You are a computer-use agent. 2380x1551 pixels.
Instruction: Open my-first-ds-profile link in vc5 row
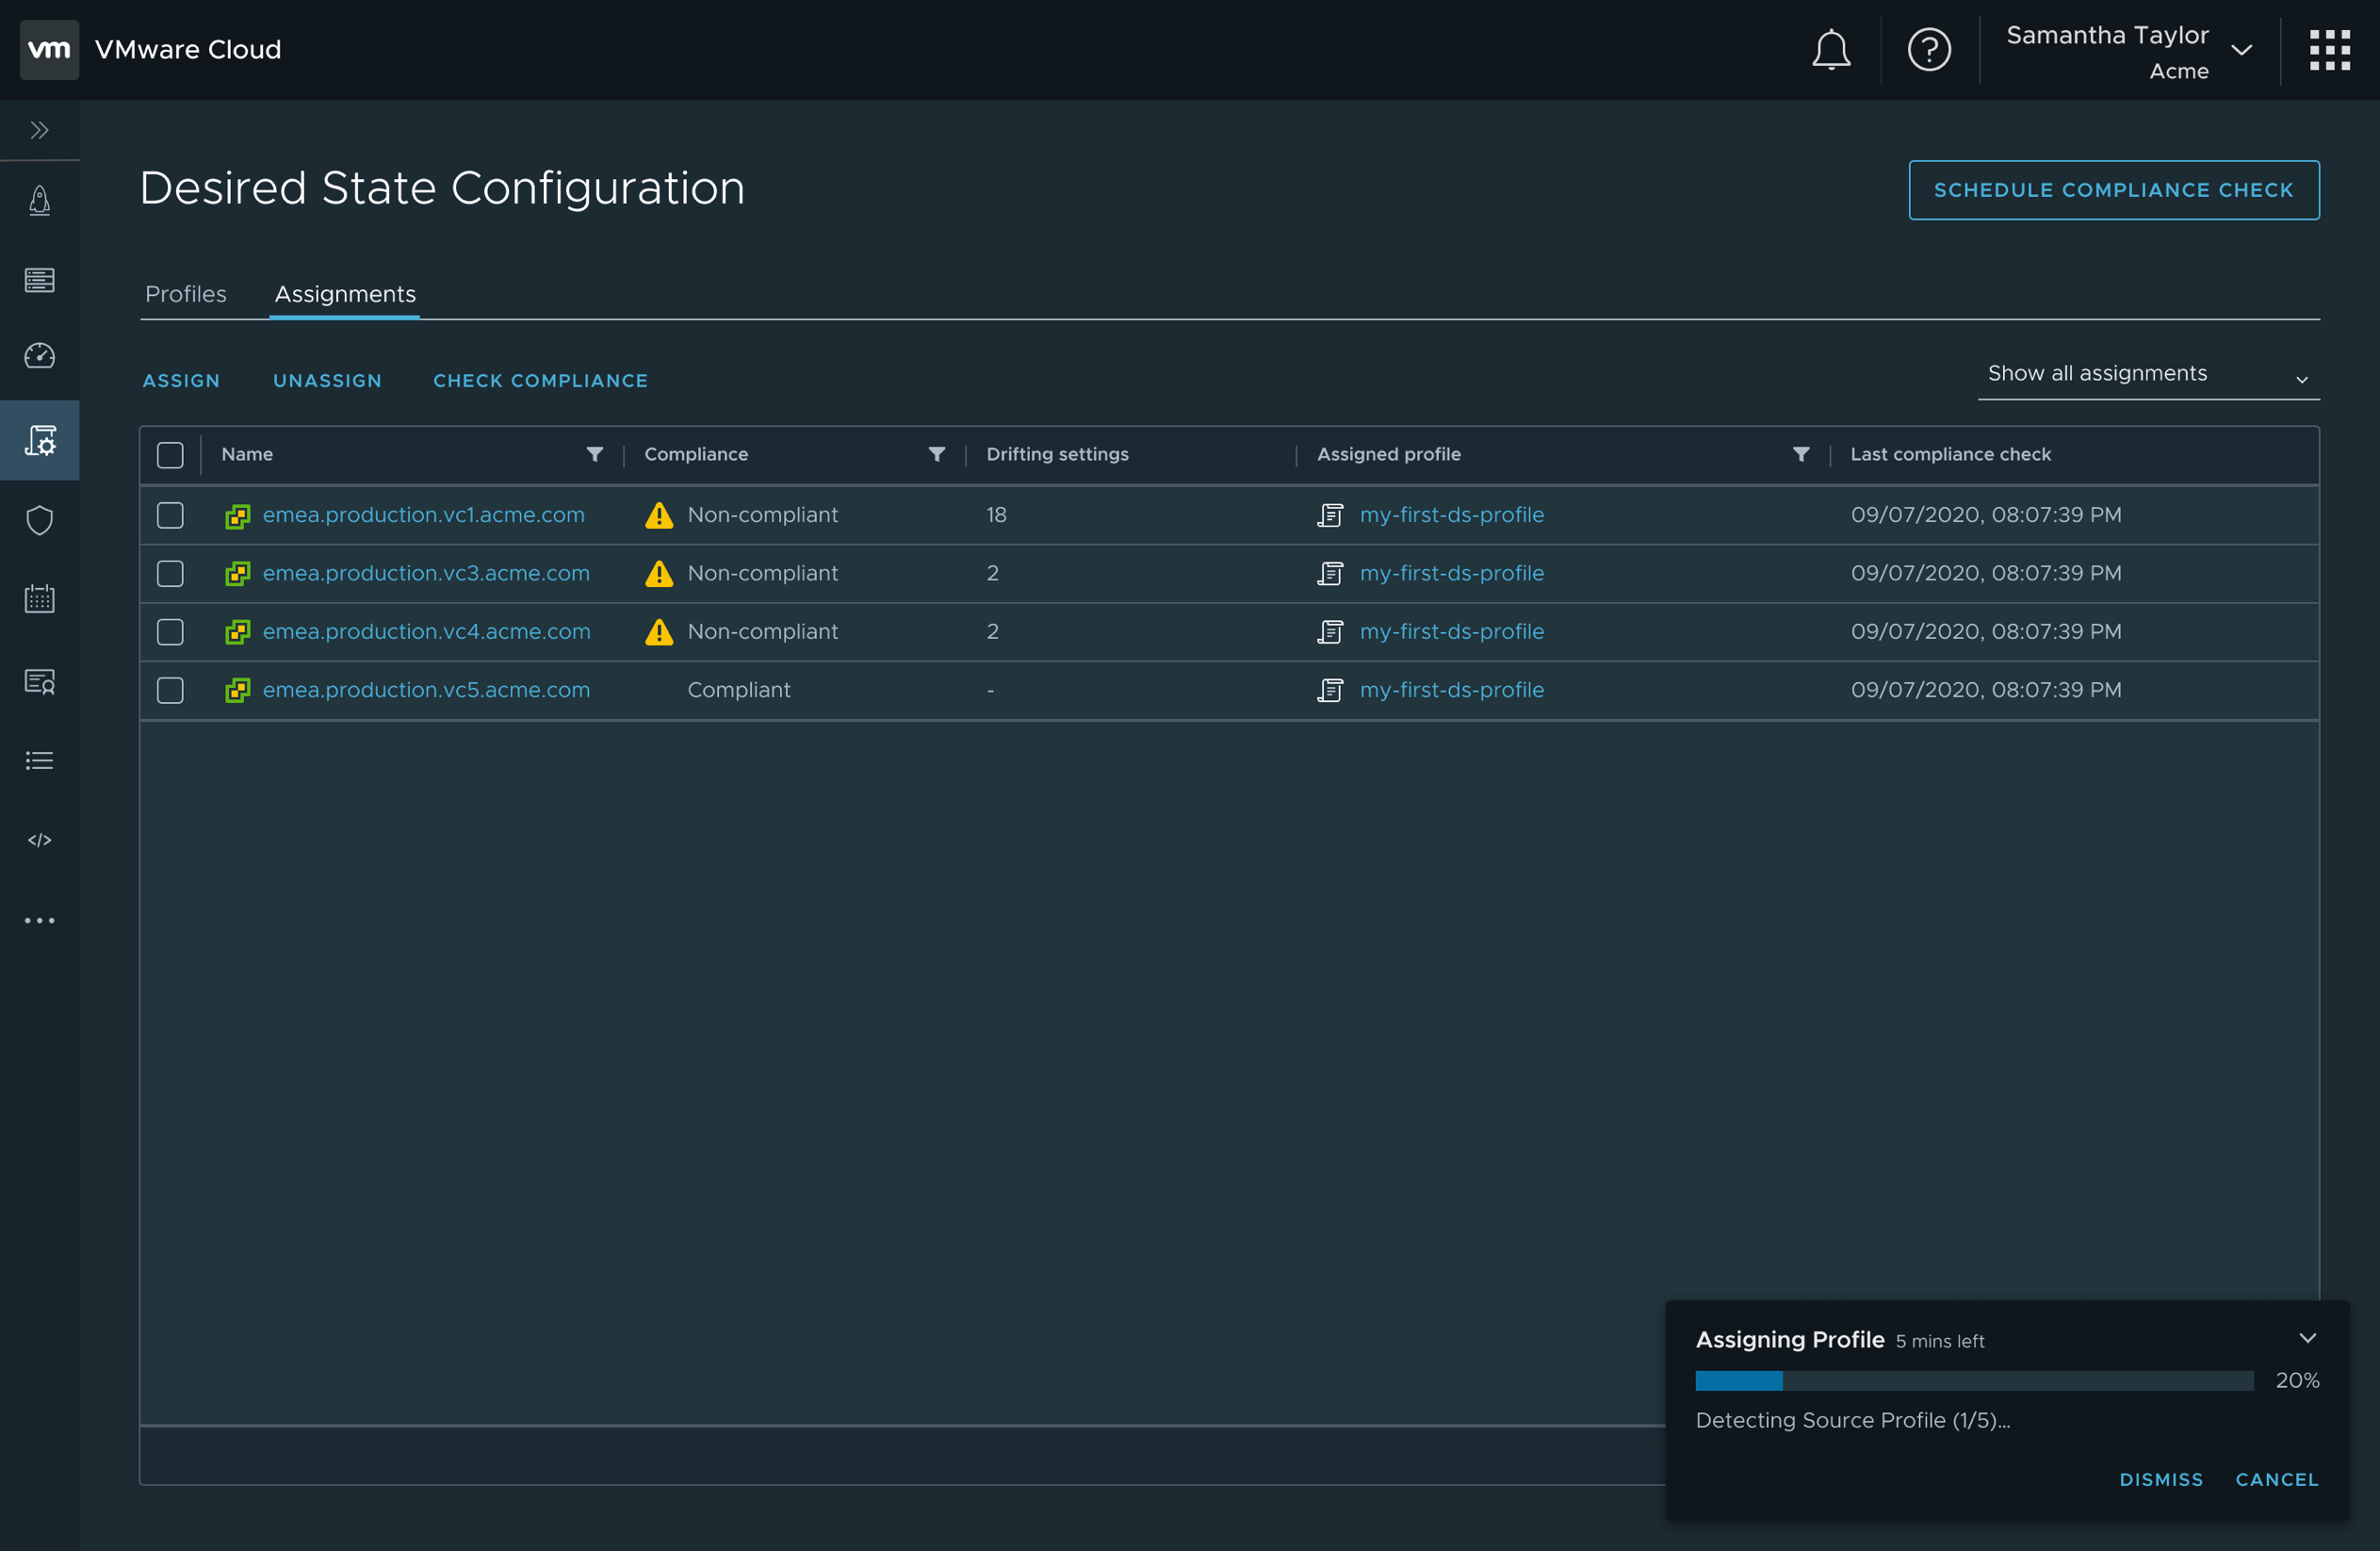click(x=1451, y=690)
